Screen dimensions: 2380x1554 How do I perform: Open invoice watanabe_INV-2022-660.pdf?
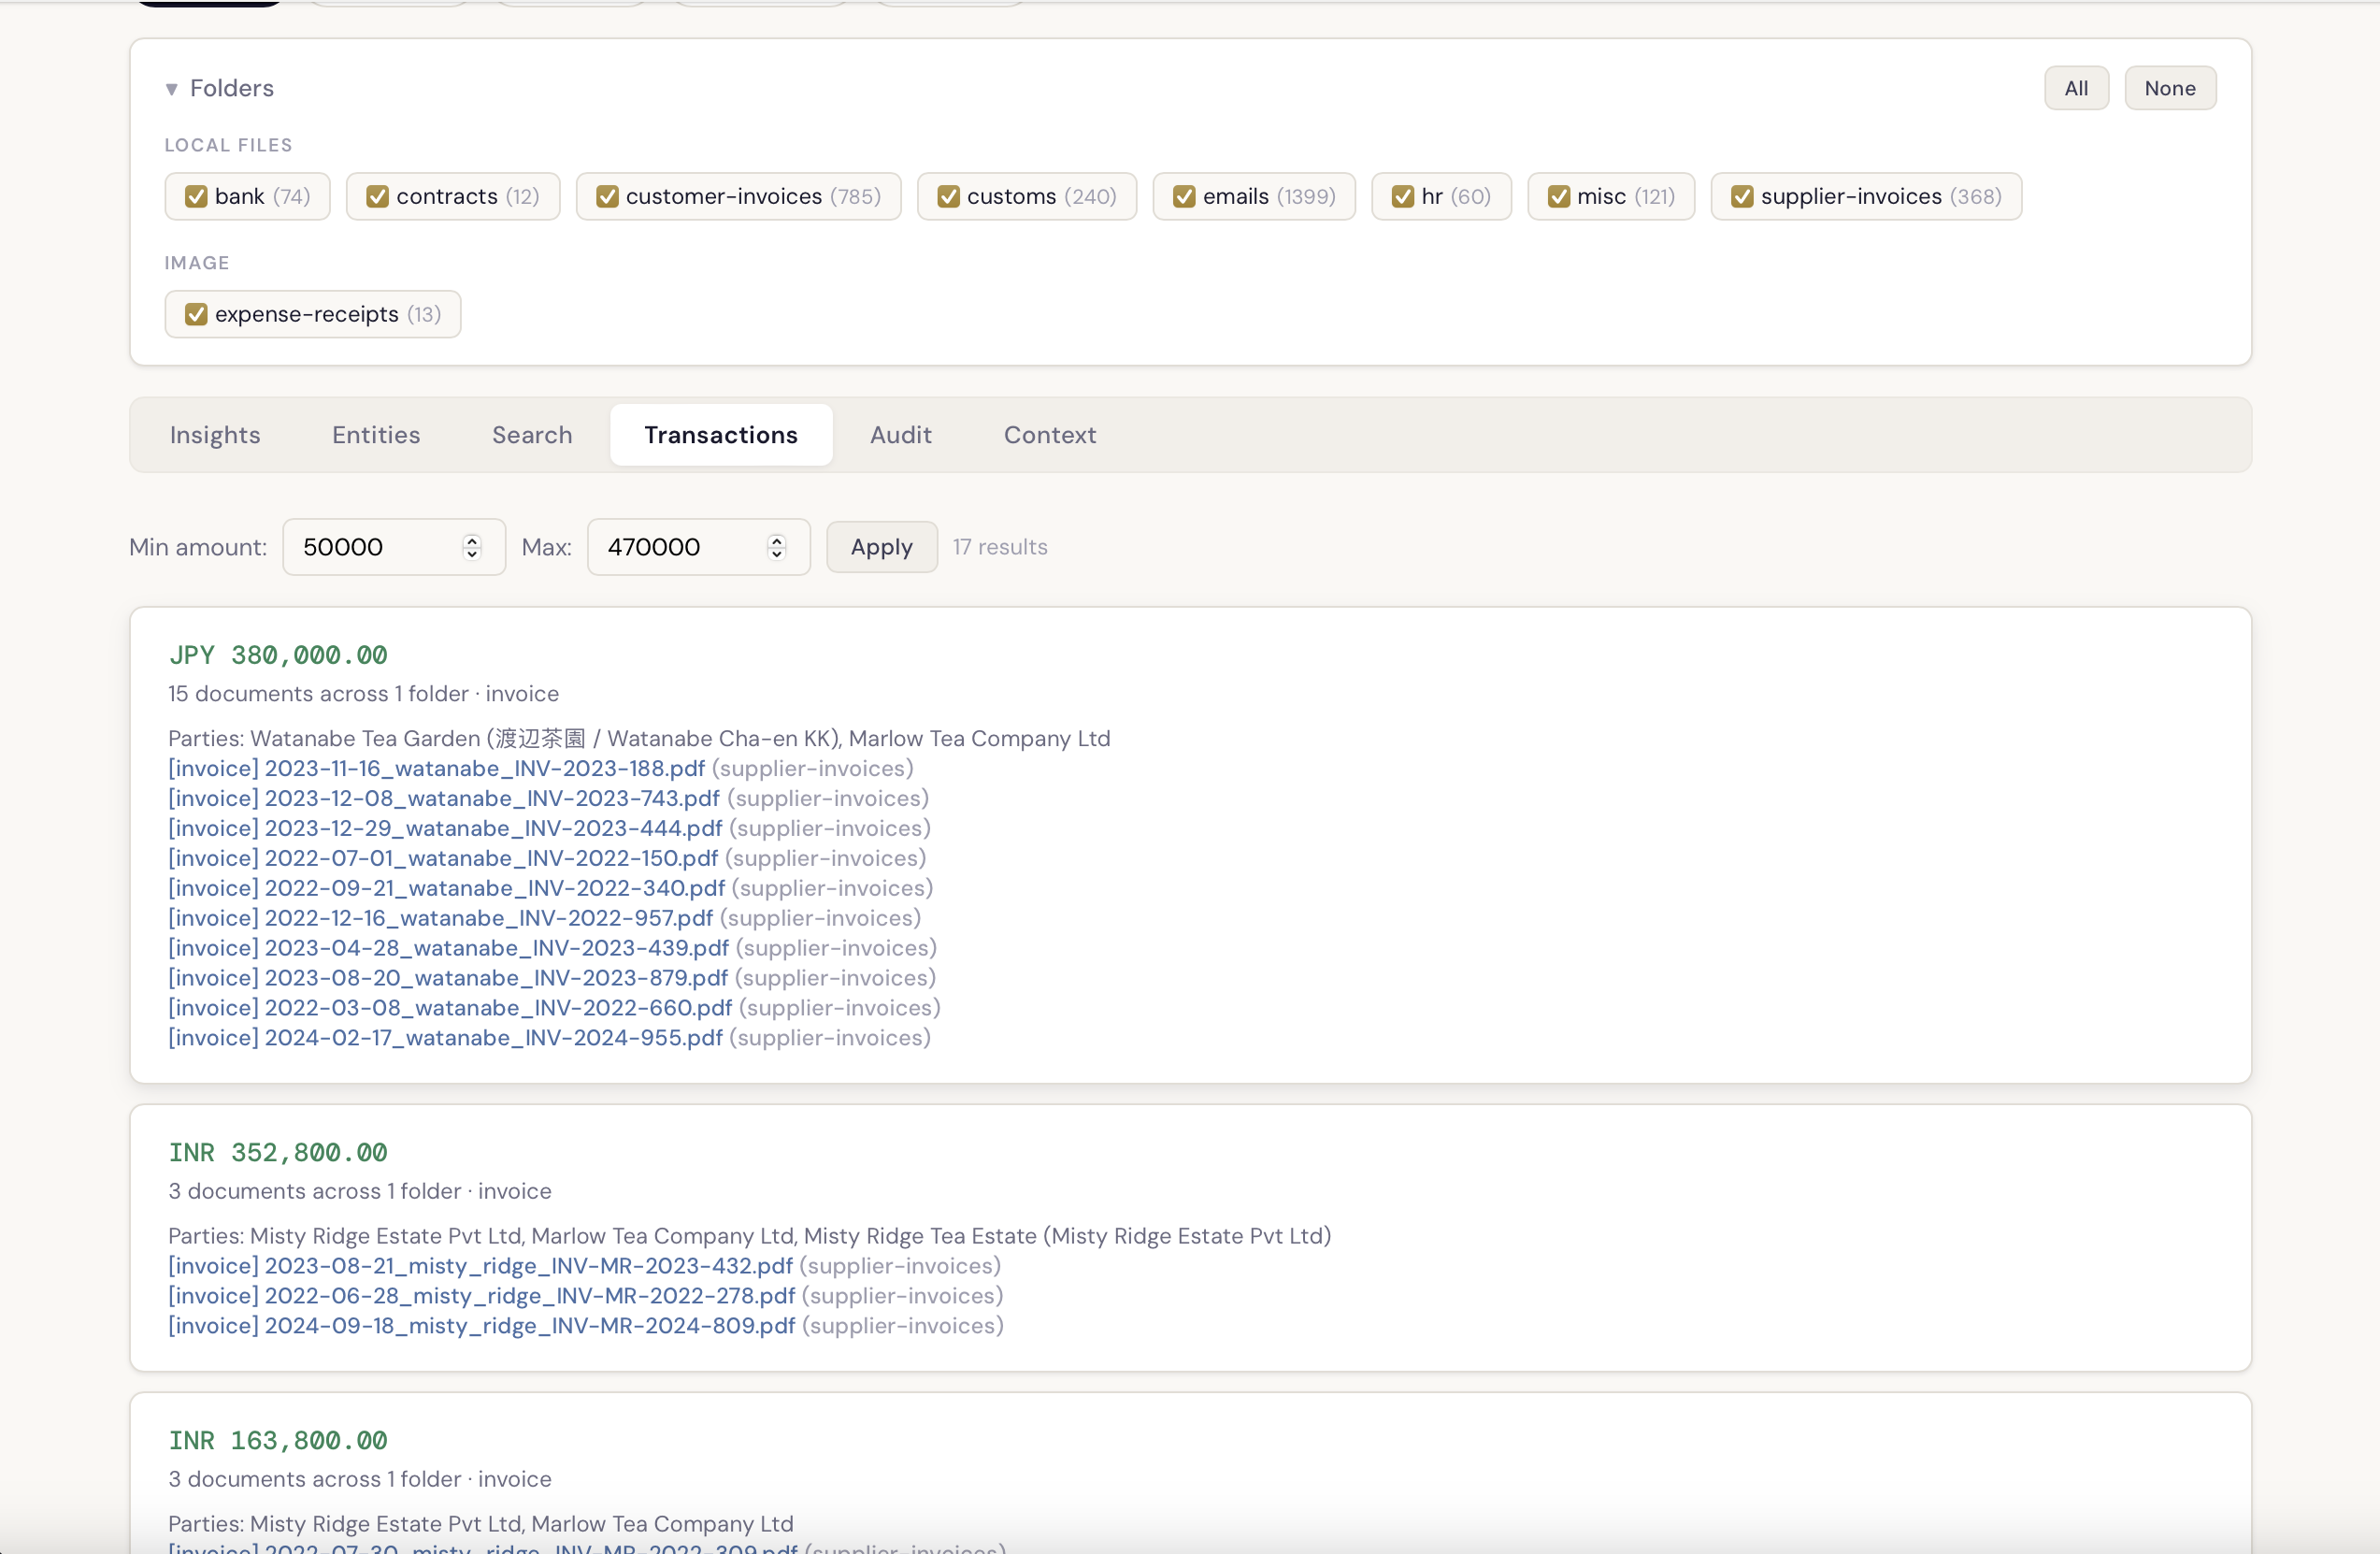[450, 1008]
